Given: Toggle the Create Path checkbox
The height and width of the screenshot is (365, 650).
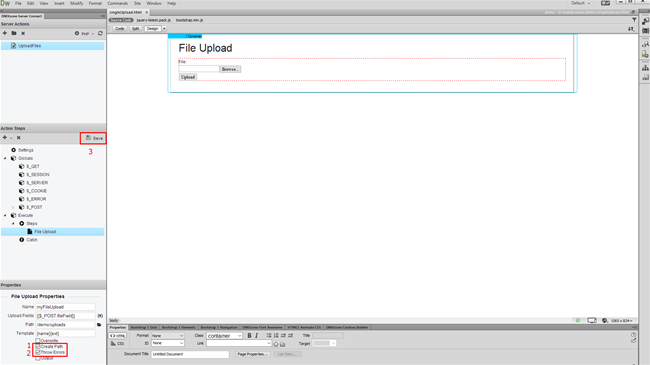Looking at the screenshot, I should pos(38,346).
